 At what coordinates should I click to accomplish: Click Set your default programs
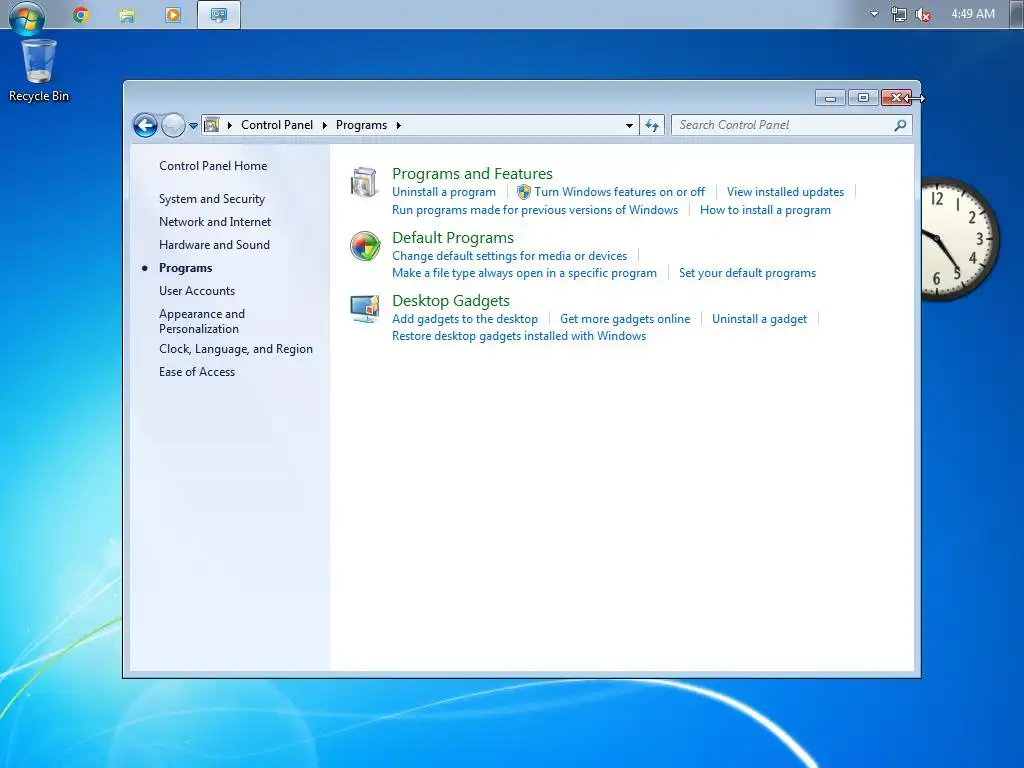point(747,273)
